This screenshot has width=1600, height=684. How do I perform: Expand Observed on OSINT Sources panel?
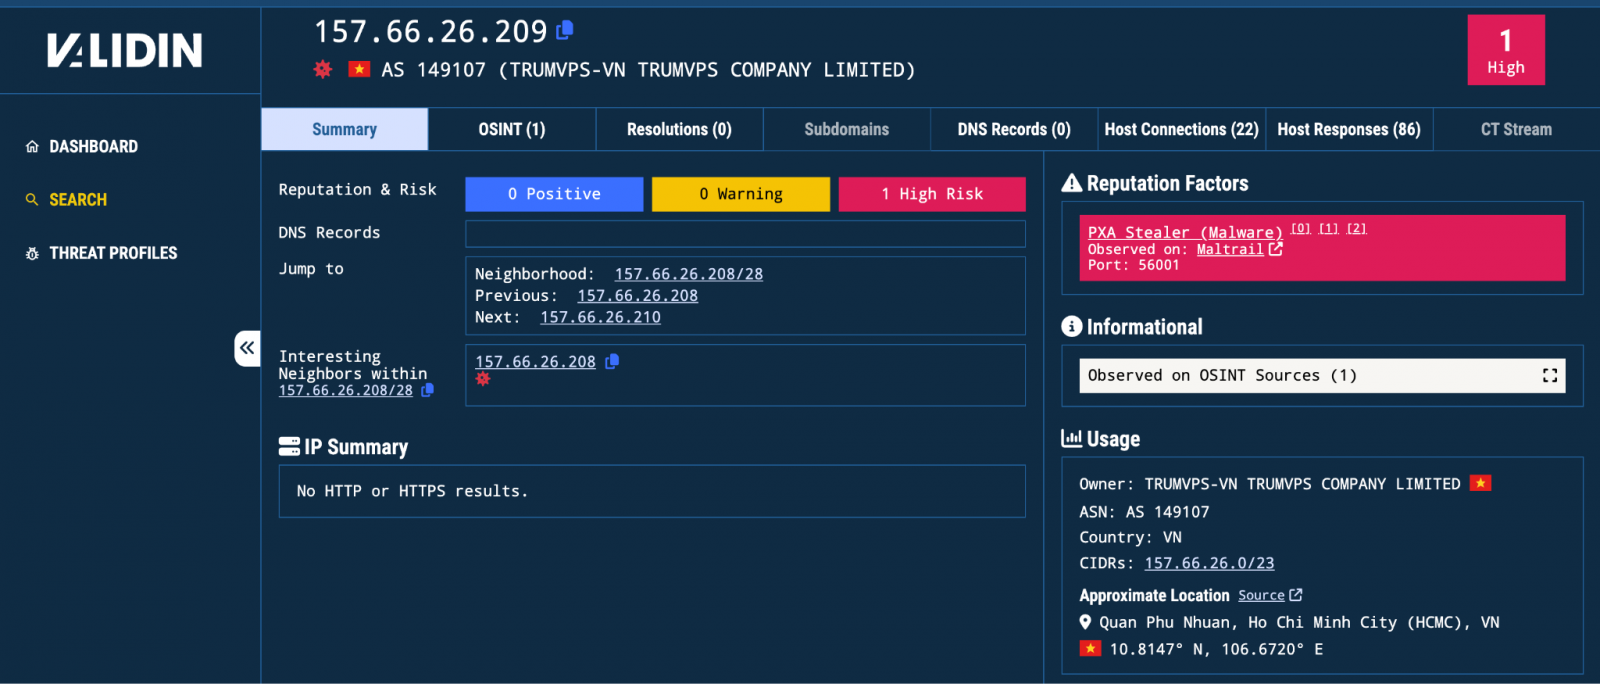pyautogui.click(x=1549, y=375)
